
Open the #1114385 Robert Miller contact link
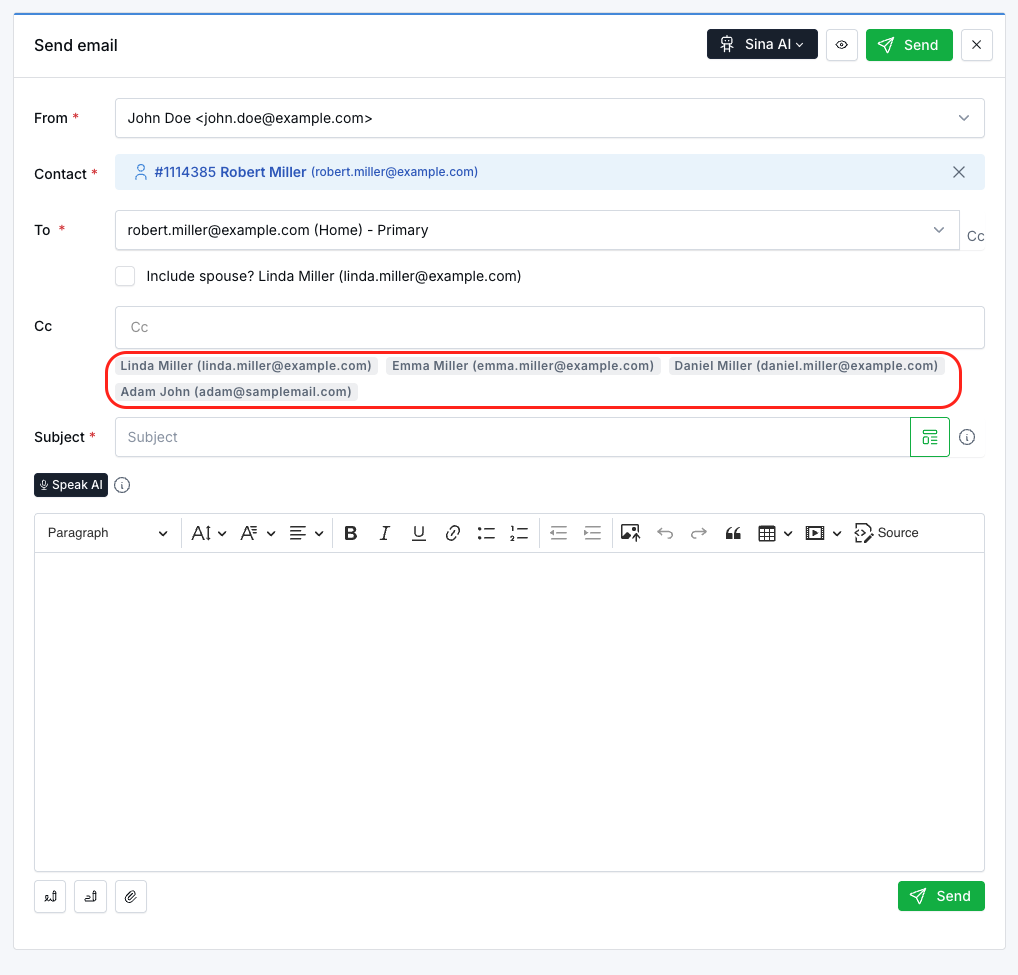230,172
